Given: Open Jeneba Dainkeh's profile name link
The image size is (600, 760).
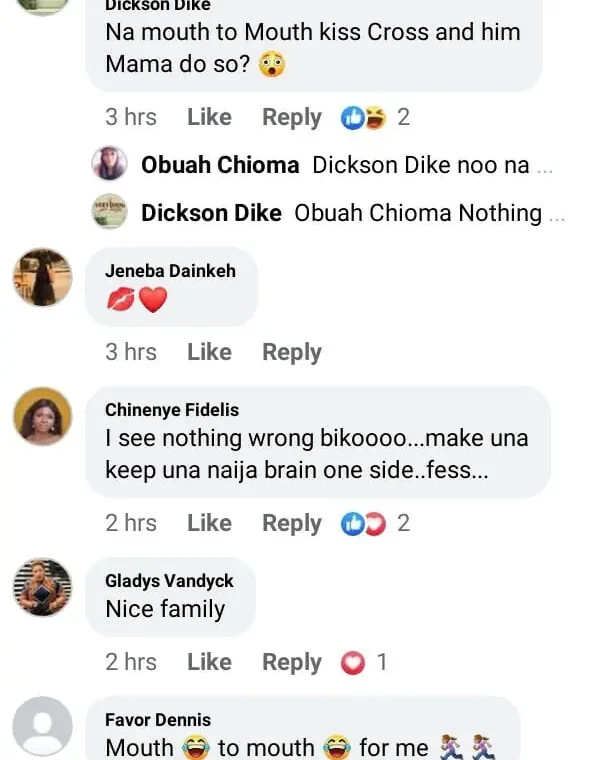Looking at the screenshot, I should click(x=170, y=270).
